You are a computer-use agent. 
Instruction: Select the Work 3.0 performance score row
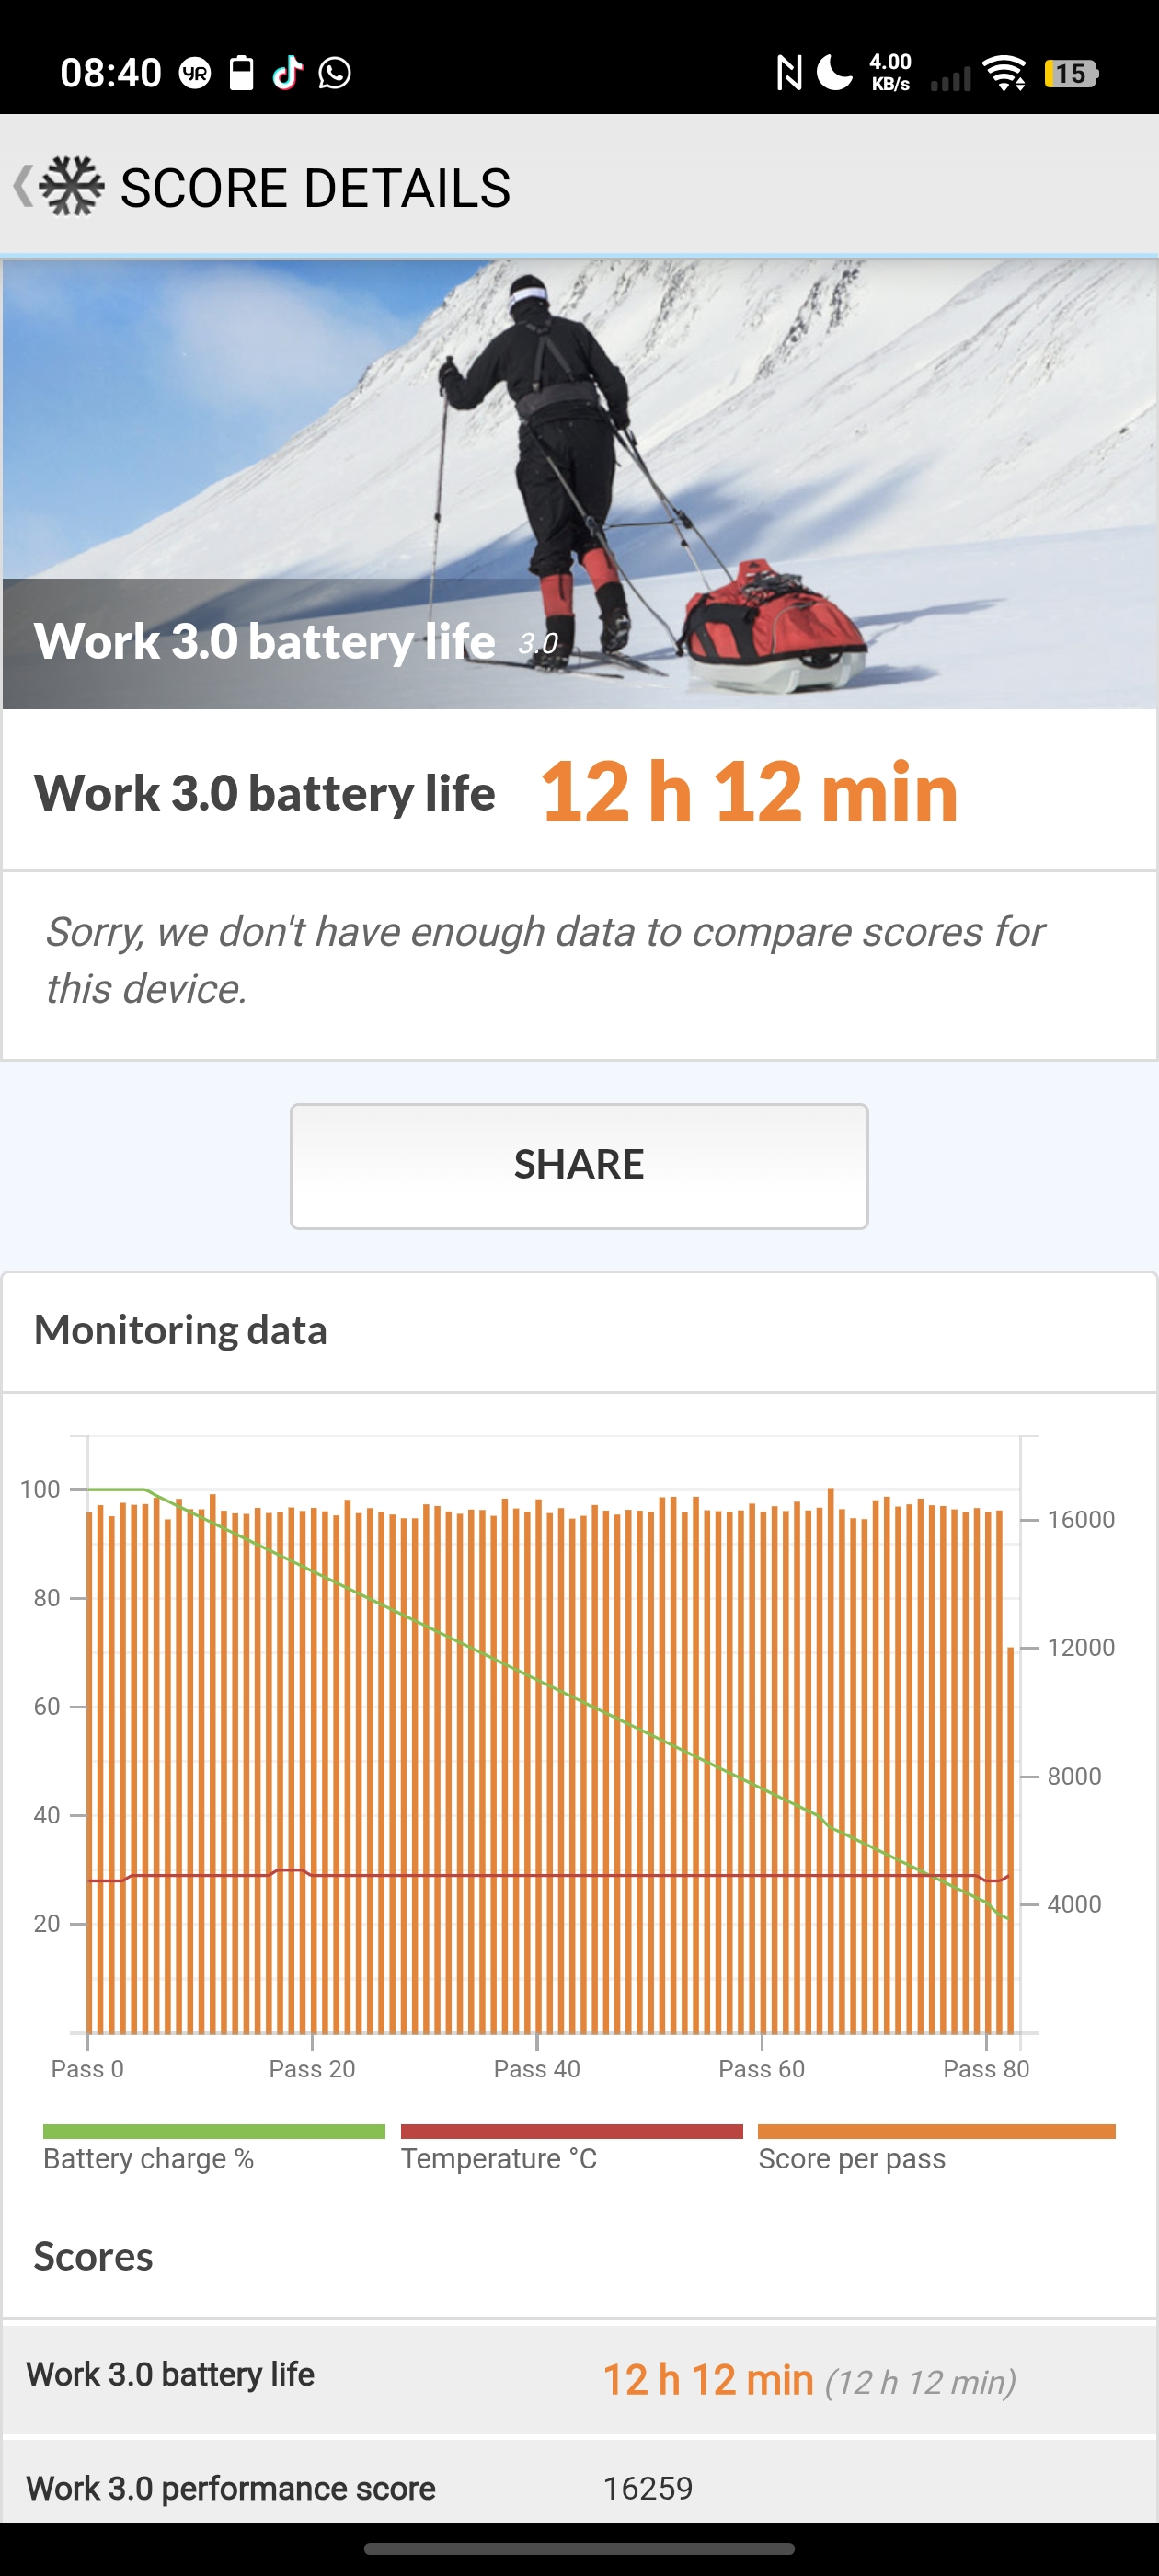click(x=579, y=2487)
